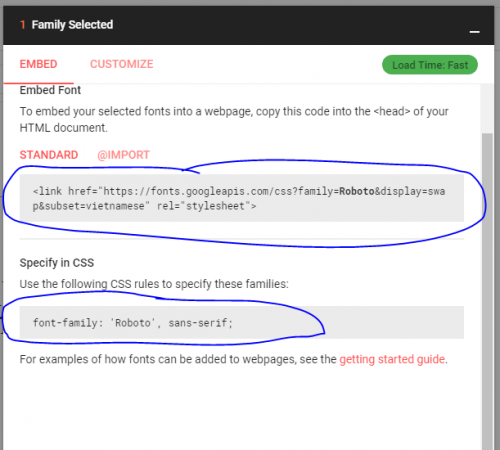This screenshot has height=450, width=500.
Task: Click the Family Selected header title
Action: 72,25
